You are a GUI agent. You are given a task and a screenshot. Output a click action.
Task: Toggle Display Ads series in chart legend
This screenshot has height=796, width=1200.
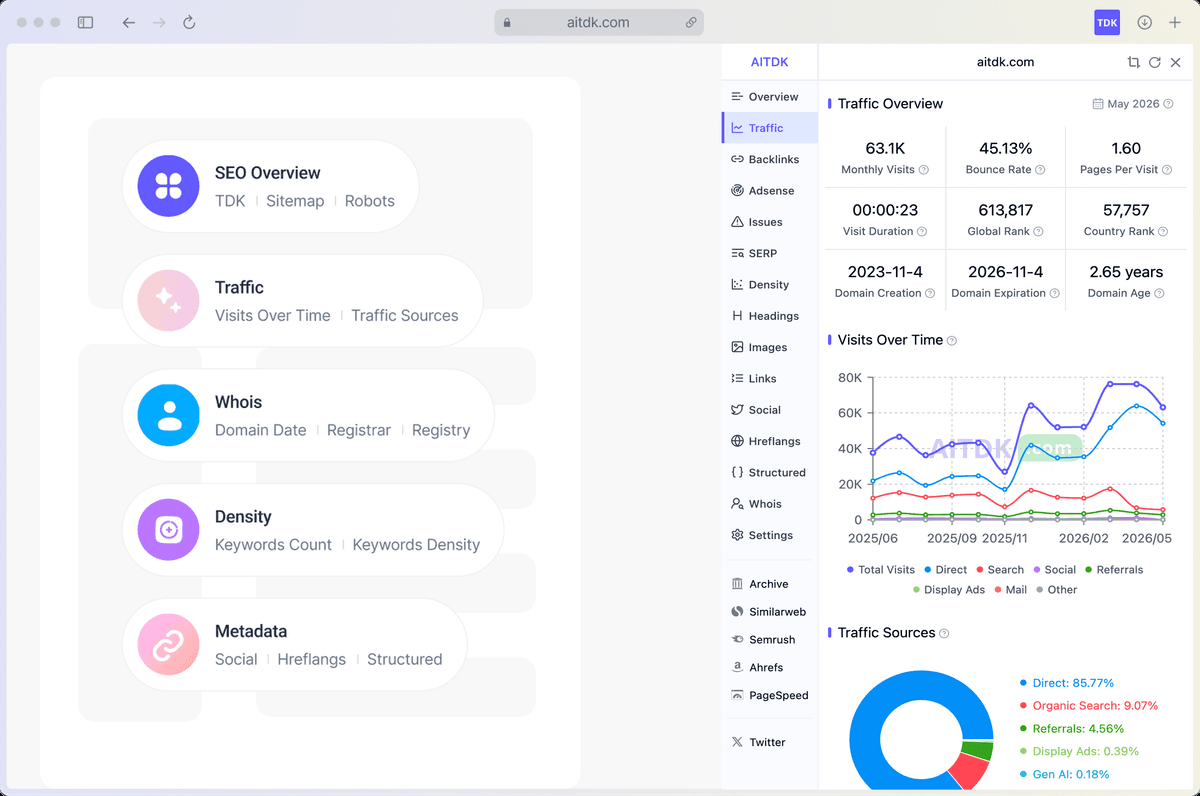[x=948, y=590]
